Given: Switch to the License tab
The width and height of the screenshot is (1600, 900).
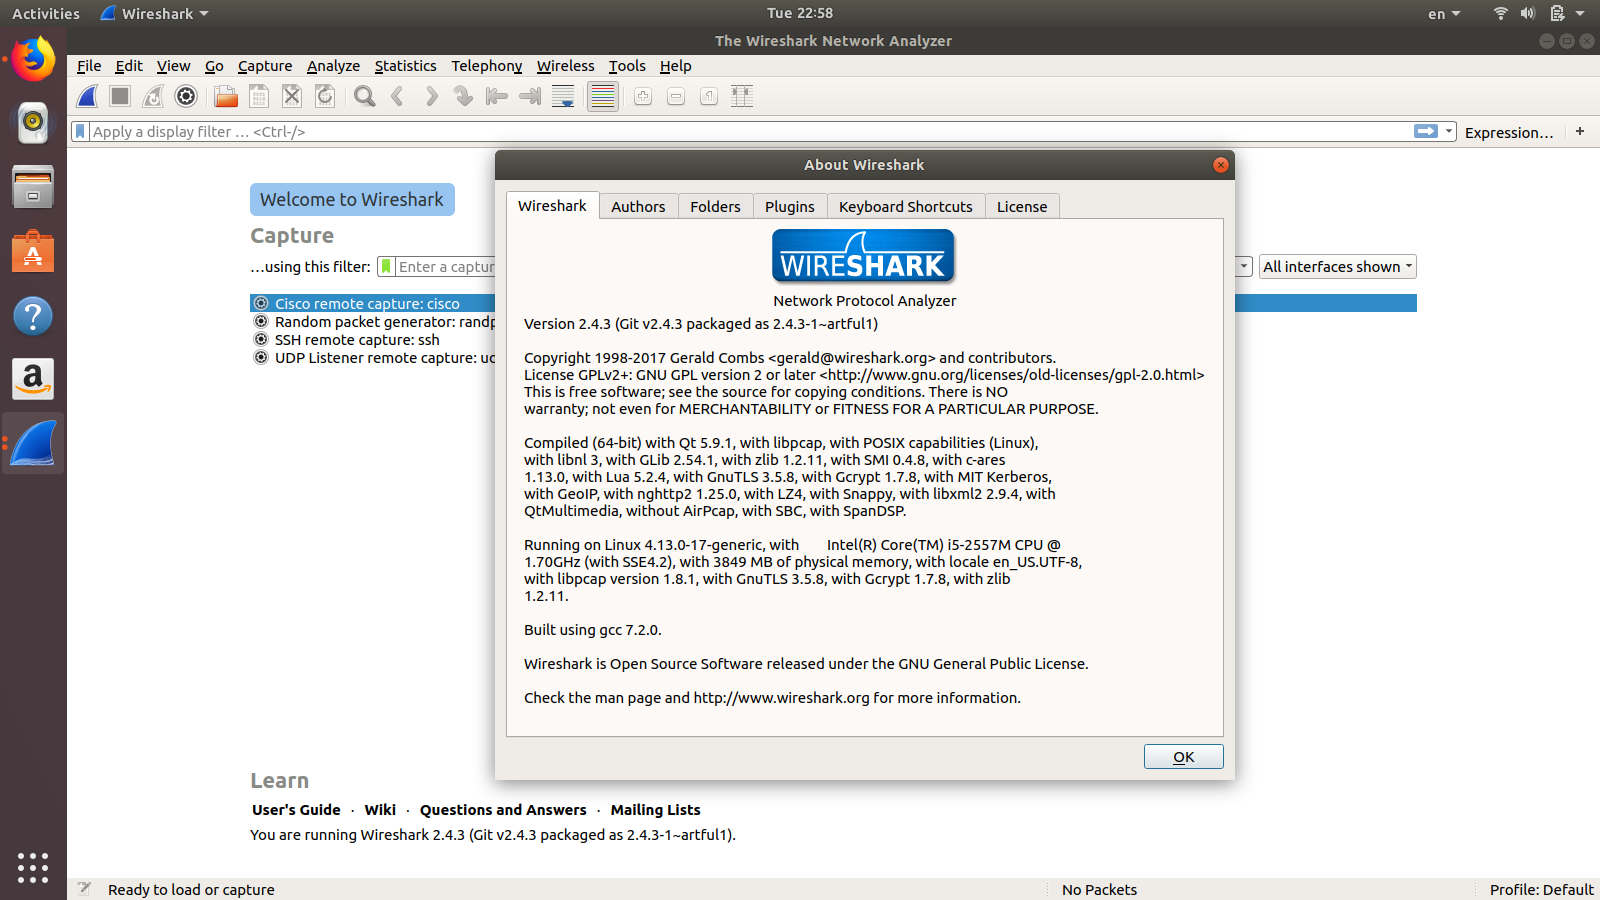Looking at the screenshot, I should click(1022, 206).
